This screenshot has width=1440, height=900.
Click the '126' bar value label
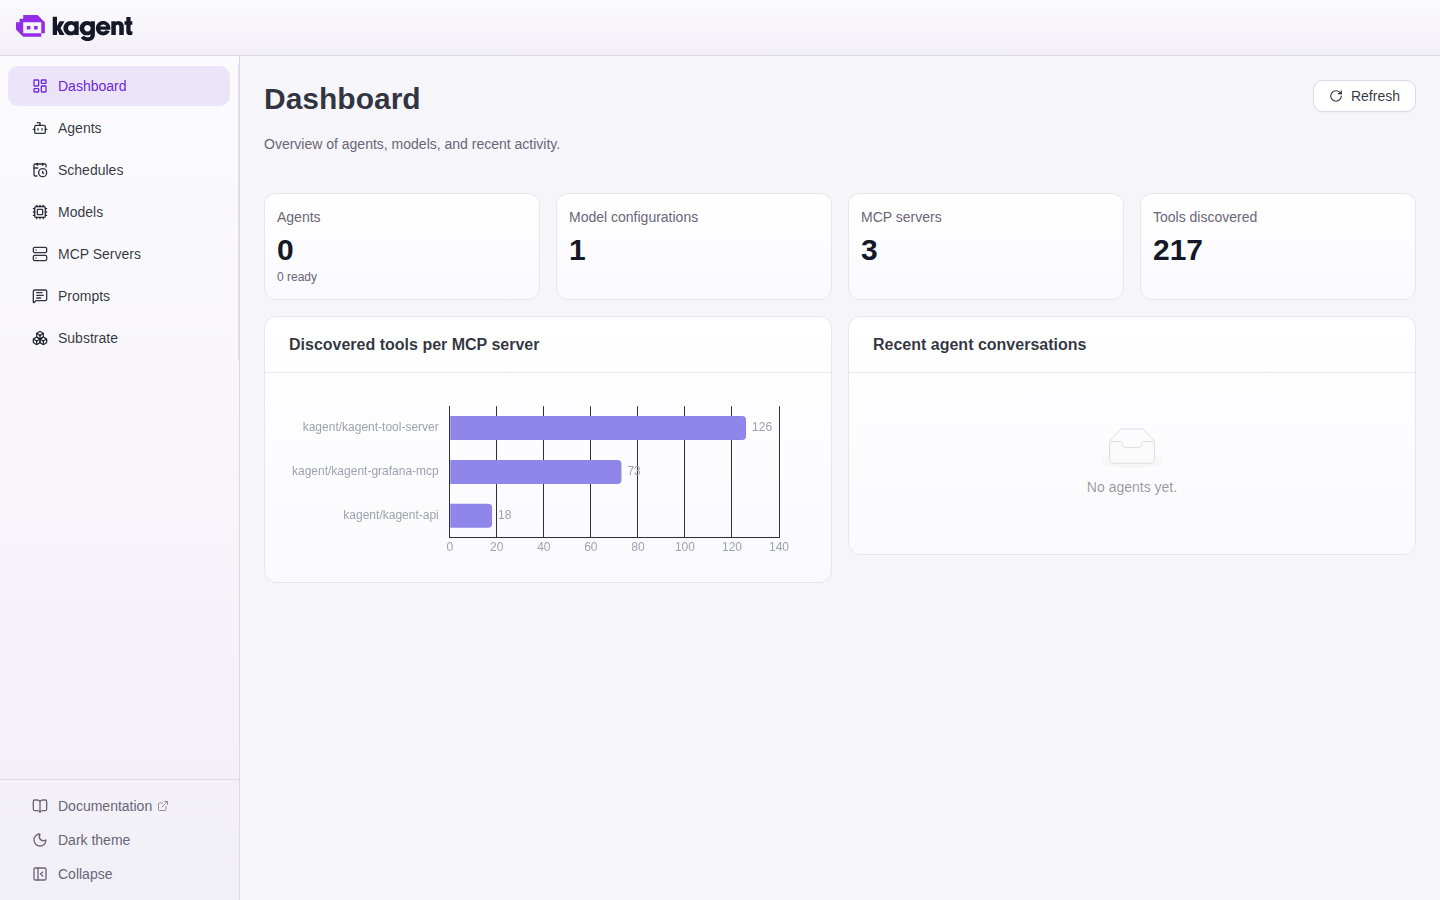pyautogui.click(x=762, y=427)
